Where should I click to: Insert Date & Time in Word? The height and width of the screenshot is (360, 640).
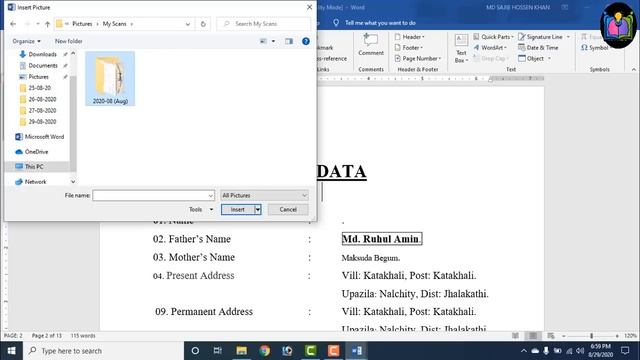538,48
